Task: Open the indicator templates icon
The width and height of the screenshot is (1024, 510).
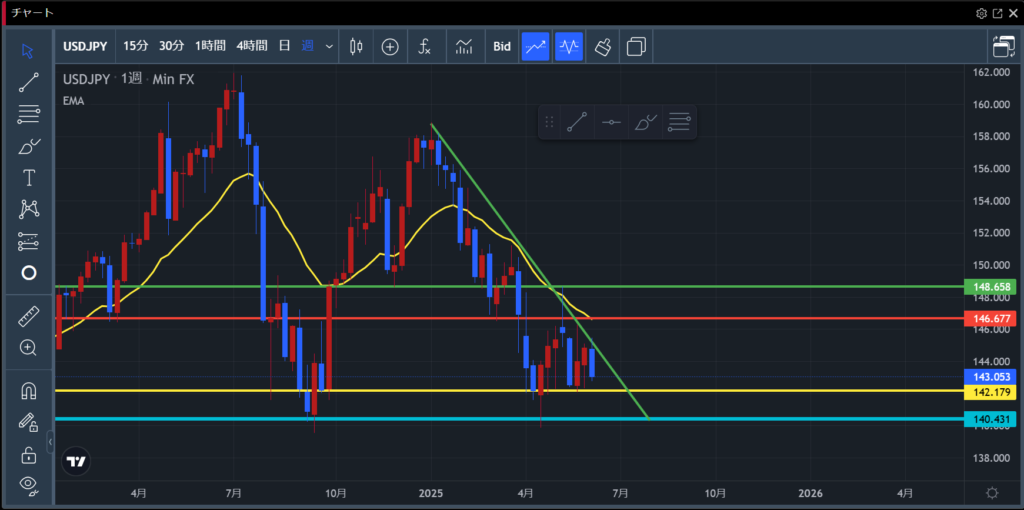Action: point(464,47)
